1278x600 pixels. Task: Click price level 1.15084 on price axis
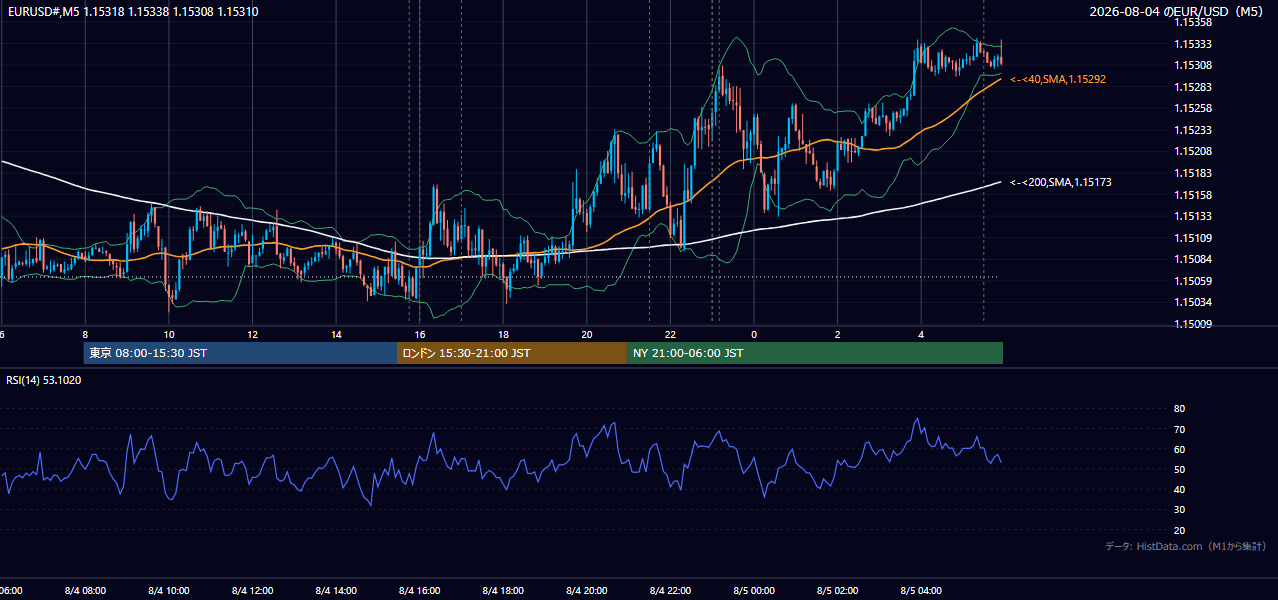[1192, 259]
